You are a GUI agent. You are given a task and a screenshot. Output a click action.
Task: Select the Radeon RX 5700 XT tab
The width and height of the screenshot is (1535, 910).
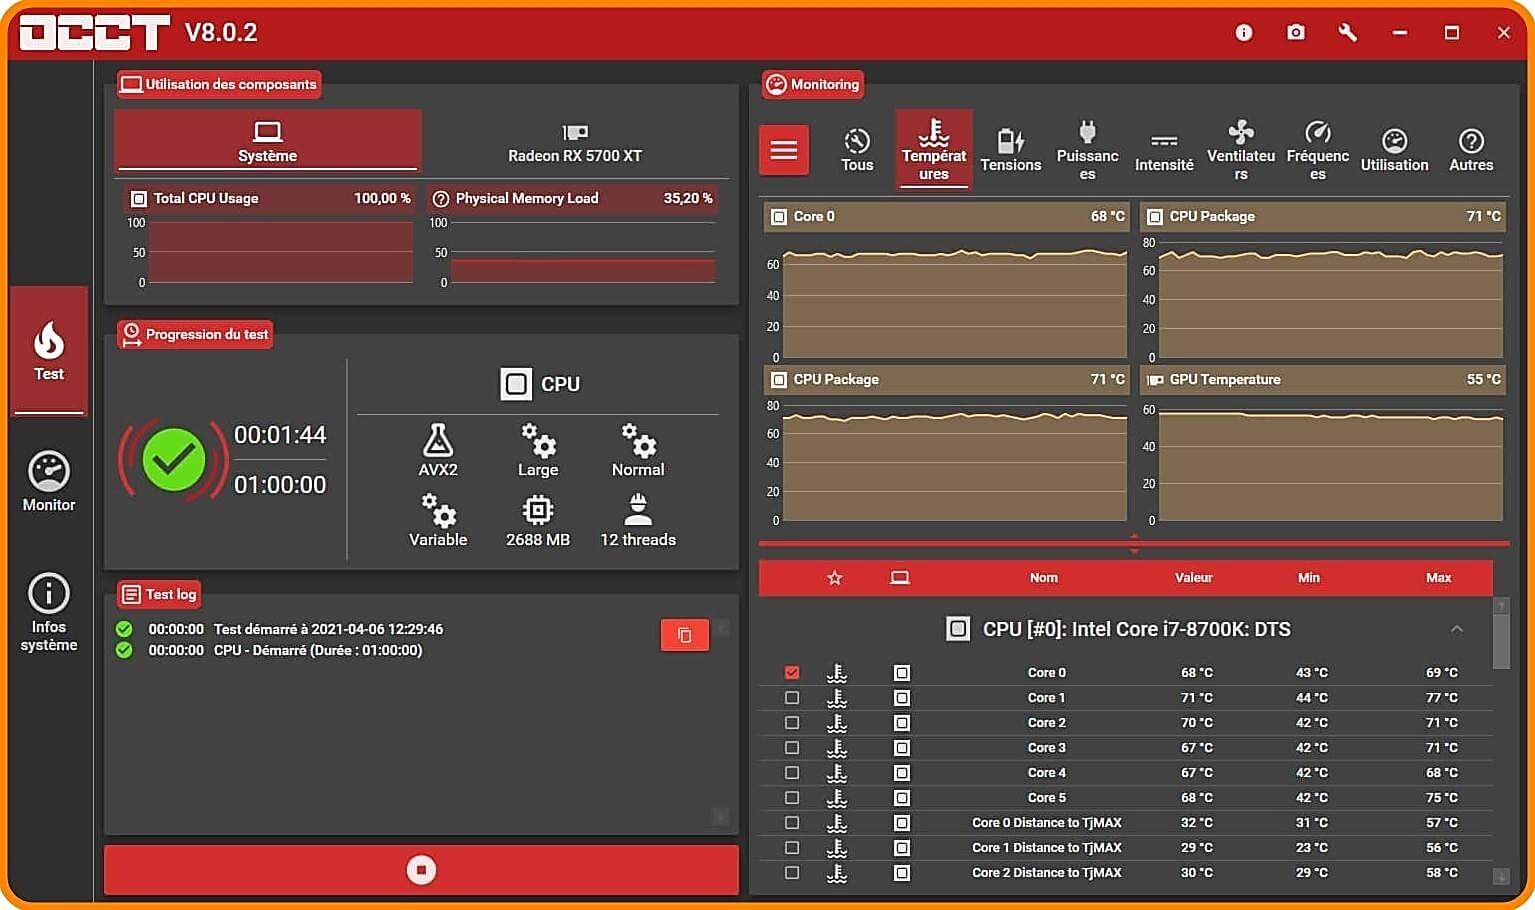pos(575,140)
